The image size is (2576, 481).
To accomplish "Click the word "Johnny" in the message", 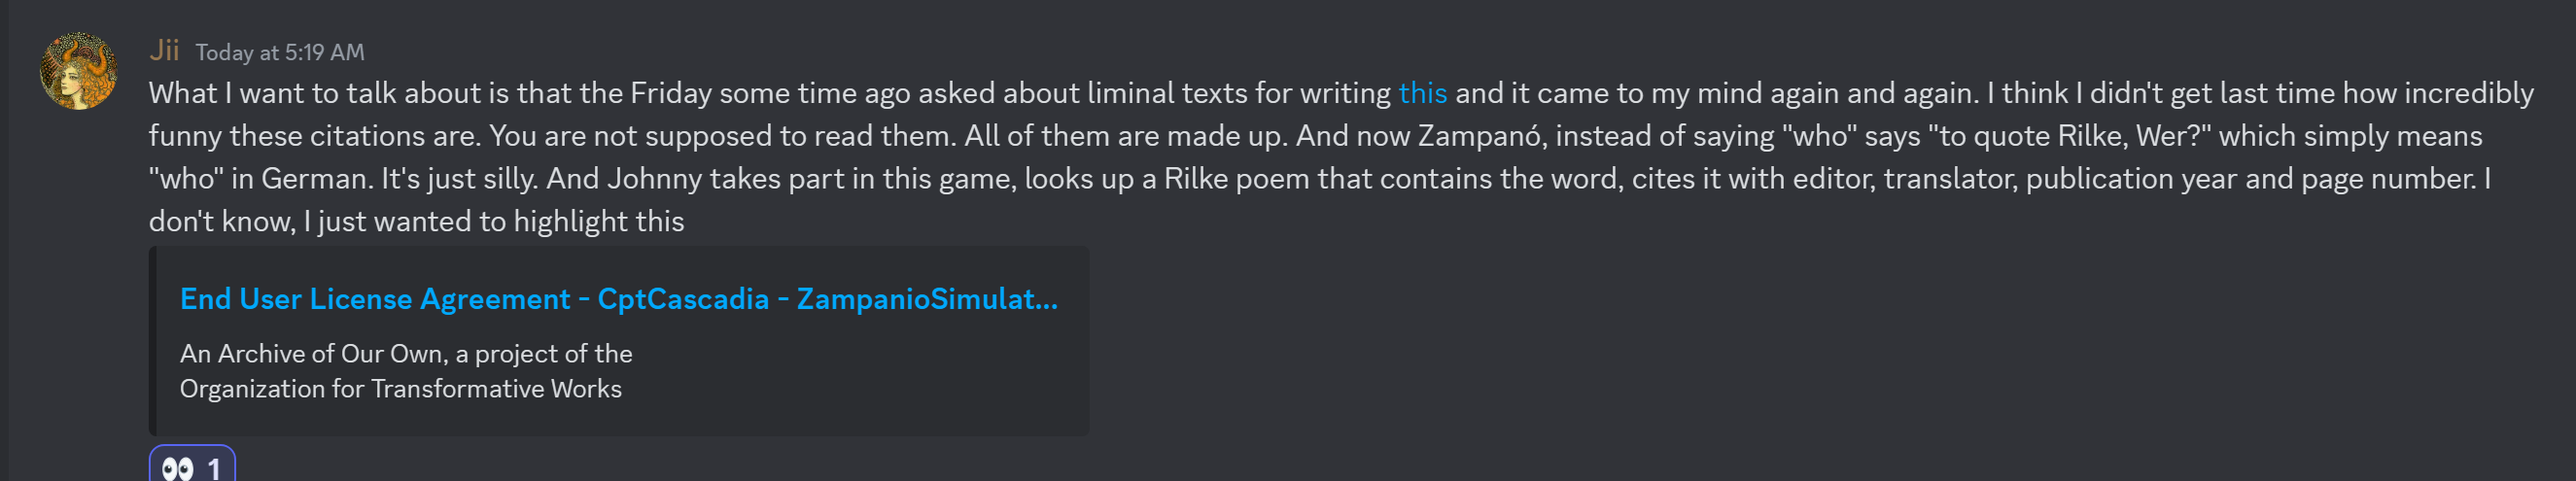I will tap(654, 179).
